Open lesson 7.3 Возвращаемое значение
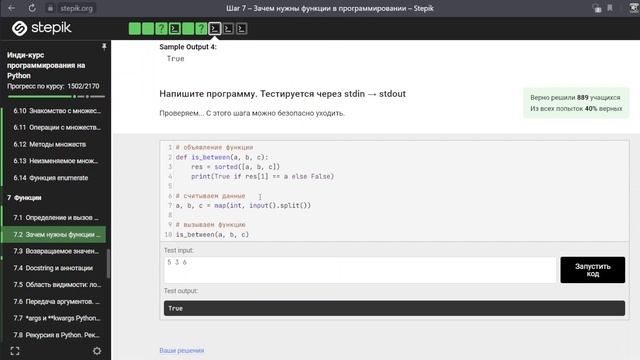The width and height of the screenshot is (640, 360). tap(56, 251)
